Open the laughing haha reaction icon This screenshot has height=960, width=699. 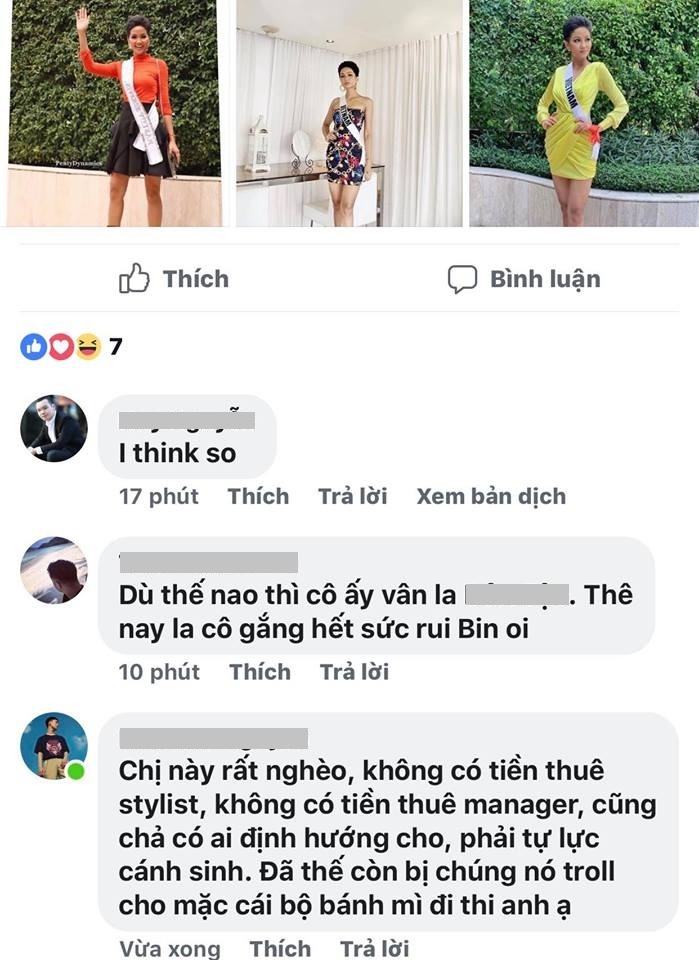click(88, 347)
